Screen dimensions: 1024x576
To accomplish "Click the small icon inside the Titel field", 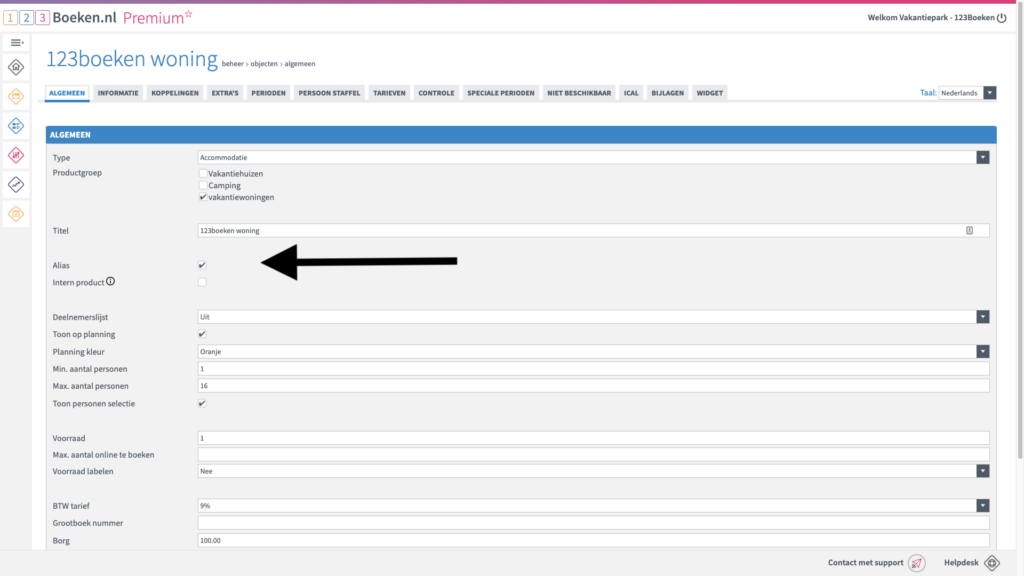I will (969, 231).
